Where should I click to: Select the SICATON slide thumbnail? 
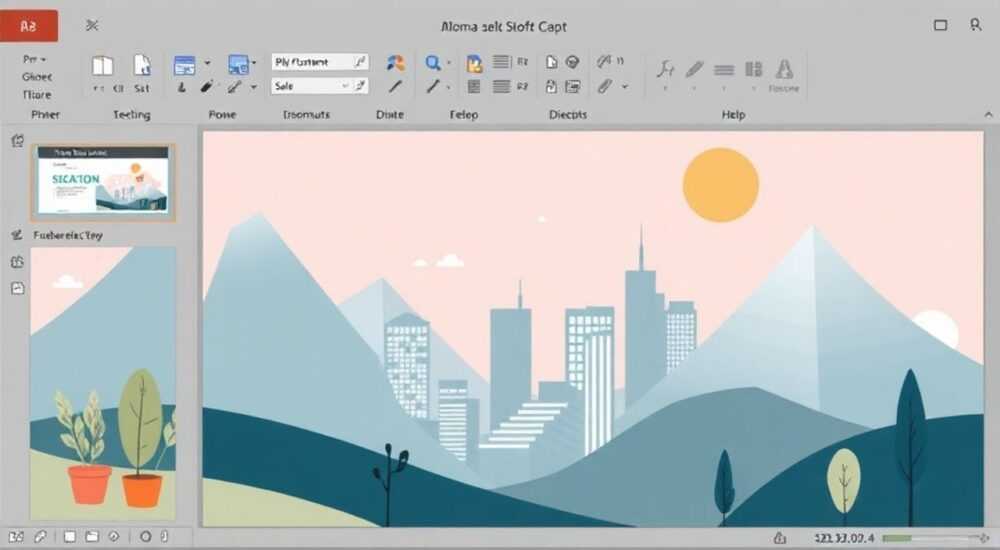tap(103, 181)
